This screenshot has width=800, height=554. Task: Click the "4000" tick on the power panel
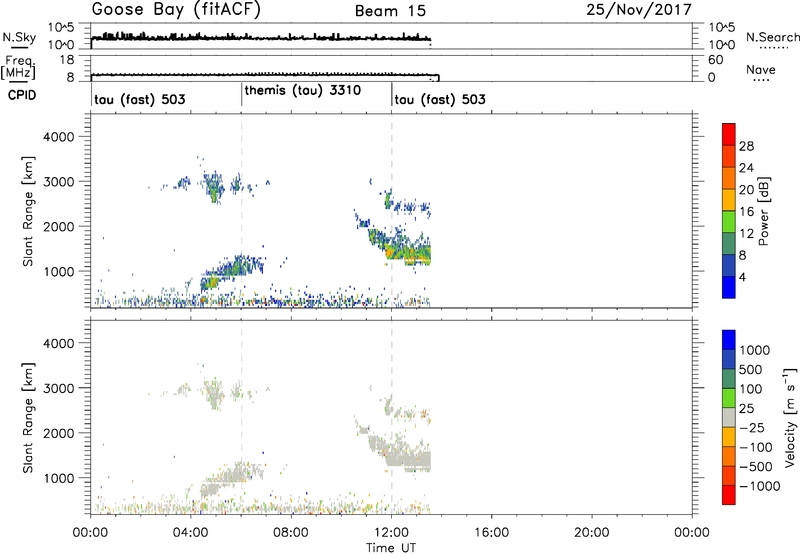61,137
